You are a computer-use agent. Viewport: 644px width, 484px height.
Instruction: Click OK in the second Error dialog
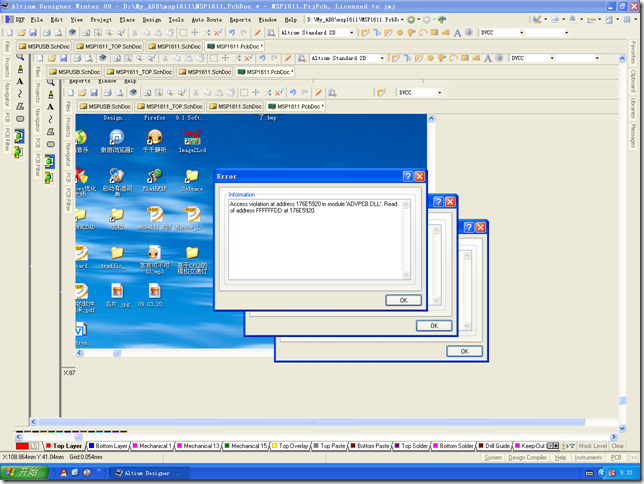(434, 326)
